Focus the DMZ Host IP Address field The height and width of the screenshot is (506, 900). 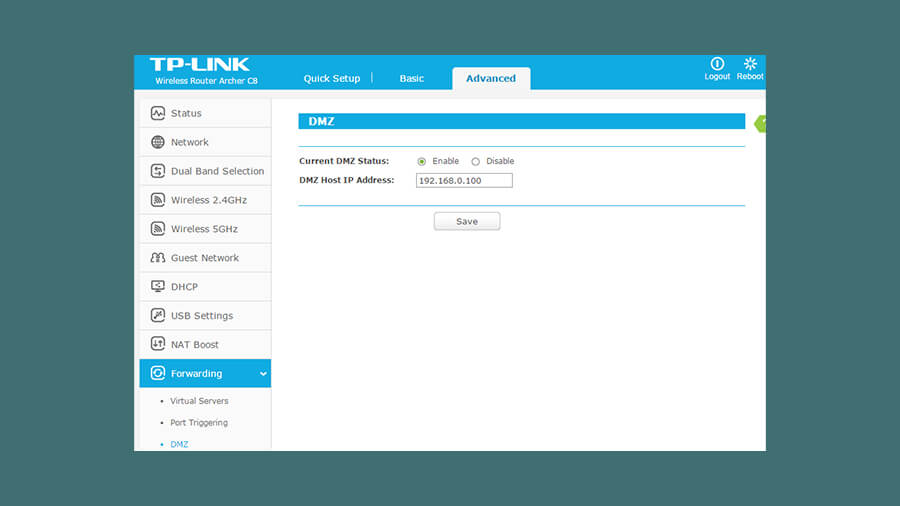click(x=464, y=181)
